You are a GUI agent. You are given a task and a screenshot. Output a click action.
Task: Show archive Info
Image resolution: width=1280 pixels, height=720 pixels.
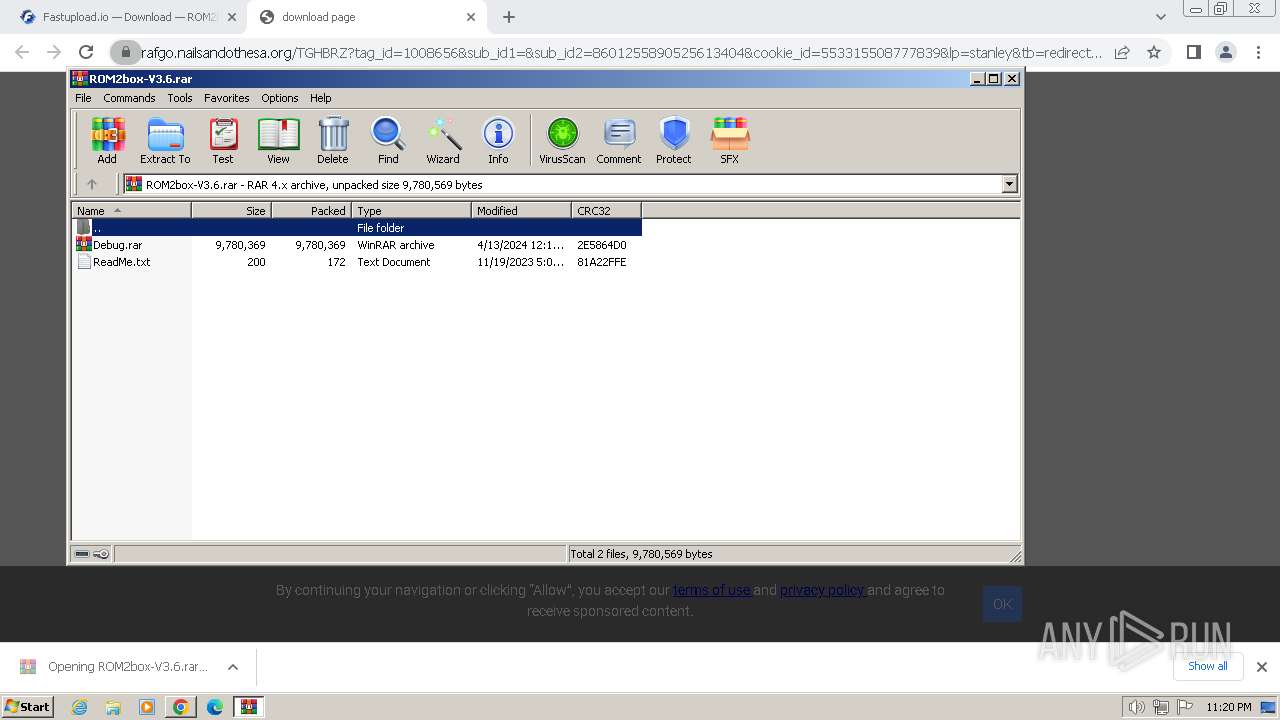[x=498, y=140]
